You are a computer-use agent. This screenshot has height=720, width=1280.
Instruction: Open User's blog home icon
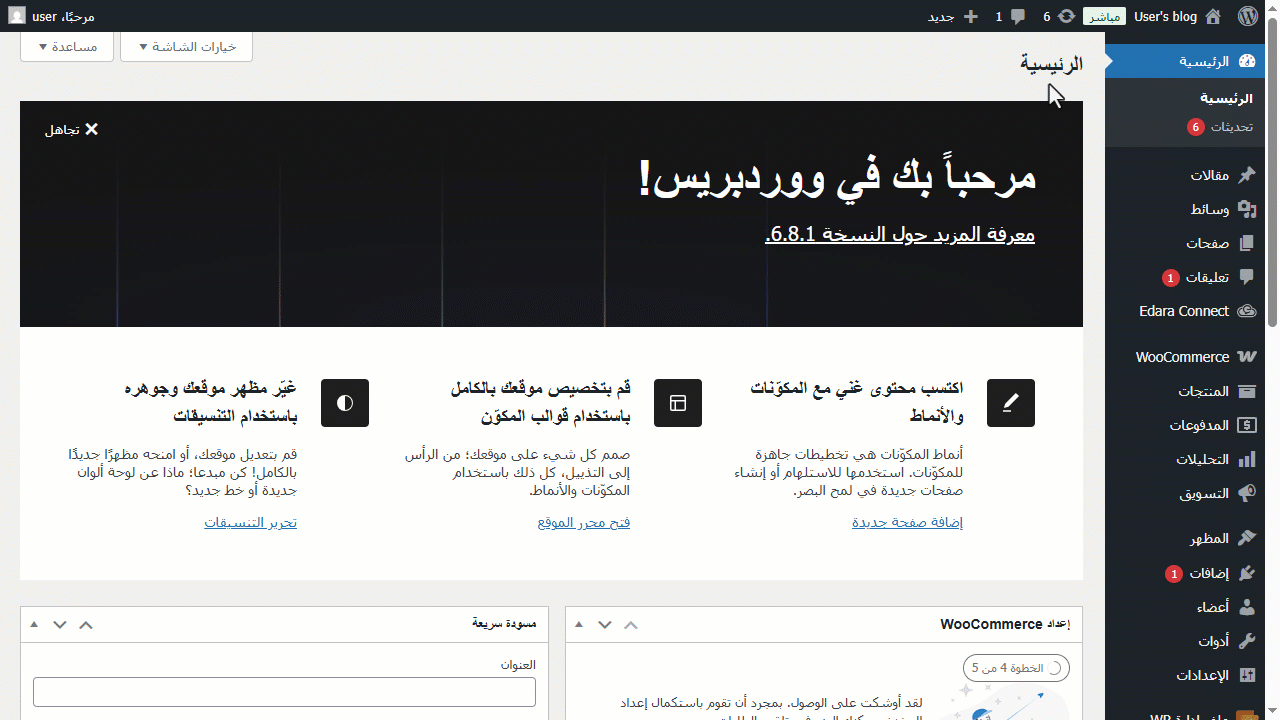click(x=1213, y=16)
